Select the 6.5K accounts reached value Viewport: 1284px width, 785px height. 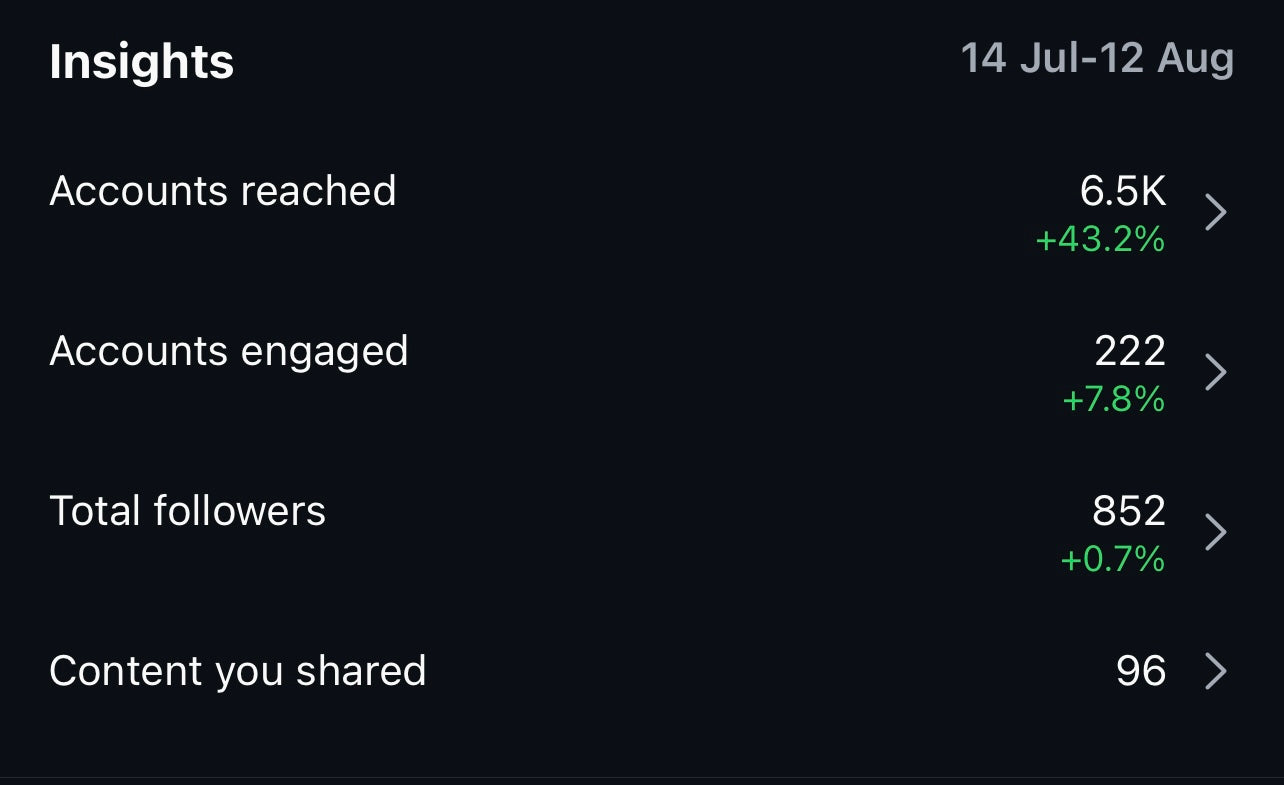tap(1123, 191)
